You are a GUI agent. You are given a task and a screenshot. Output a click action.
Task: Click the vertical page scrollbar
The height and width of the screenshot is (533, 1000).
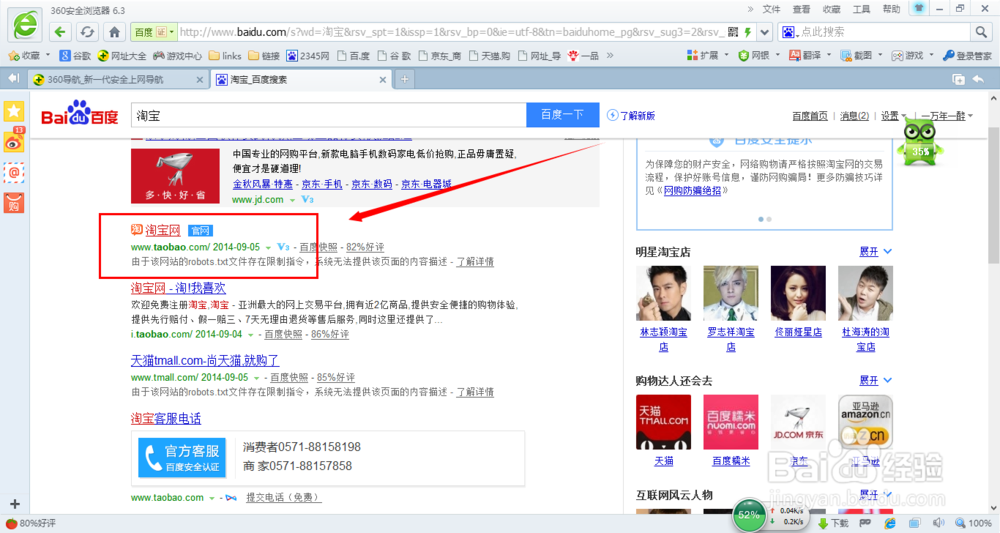[993, 195]
